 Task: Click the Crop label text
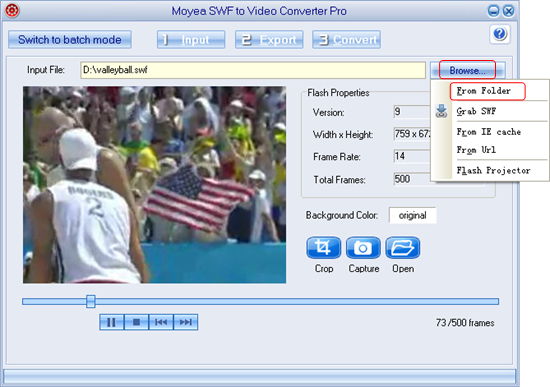324,268
